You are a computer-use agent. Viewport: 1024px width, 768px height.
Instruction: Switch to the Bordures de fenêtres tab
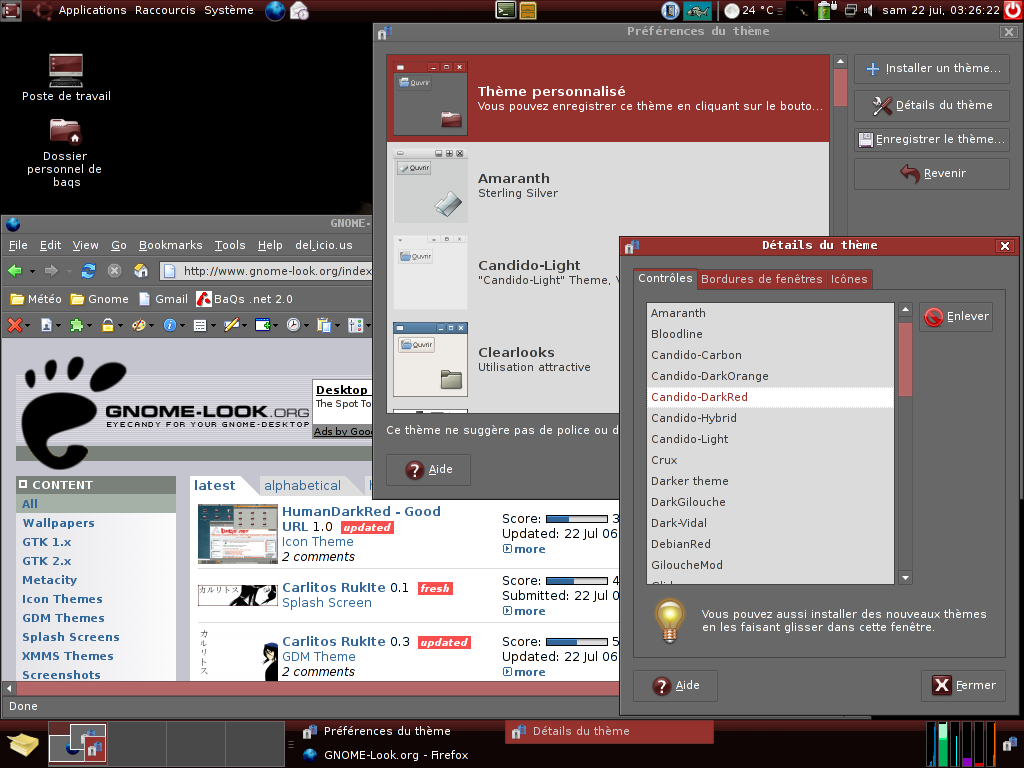(761, 279)
